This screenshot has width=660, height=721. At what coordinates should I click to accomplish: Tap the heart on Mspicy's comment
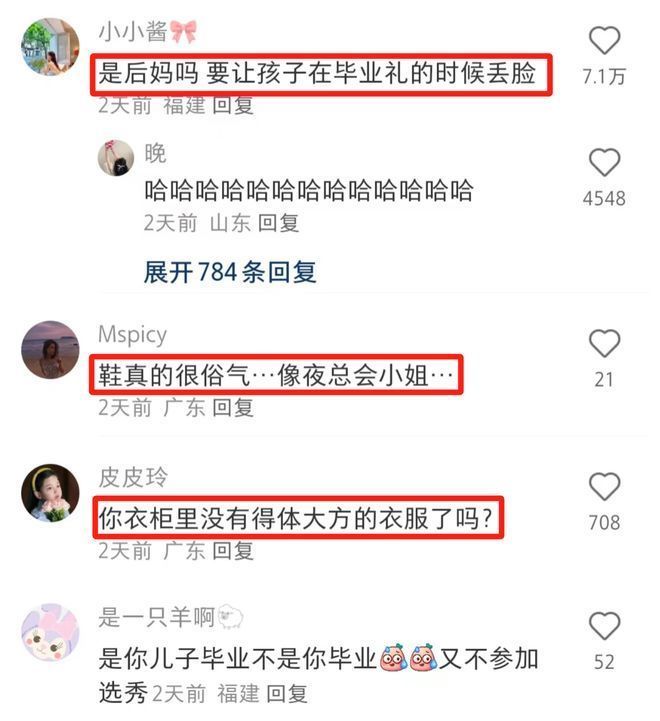[604, 343]
